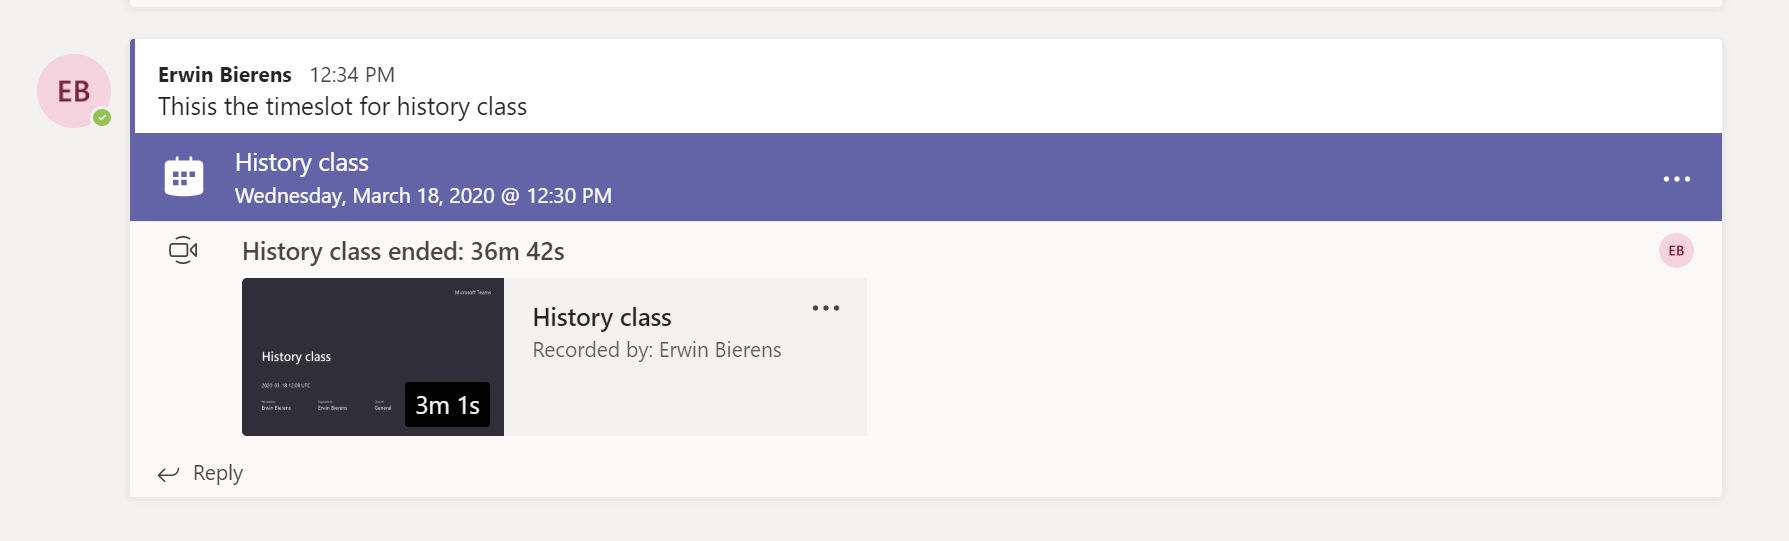
Task: Click the message text about history timeslot
Action: pyautogui.click(x=342, y=107)
